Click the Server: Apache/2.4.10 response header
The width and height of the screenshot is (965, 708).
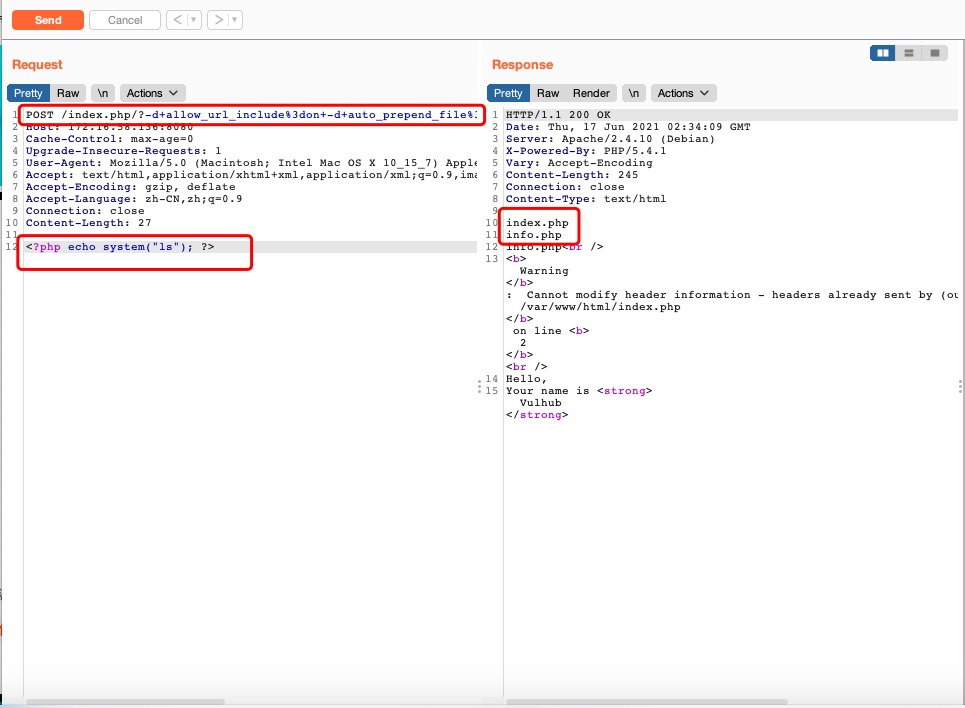point(610,139)
